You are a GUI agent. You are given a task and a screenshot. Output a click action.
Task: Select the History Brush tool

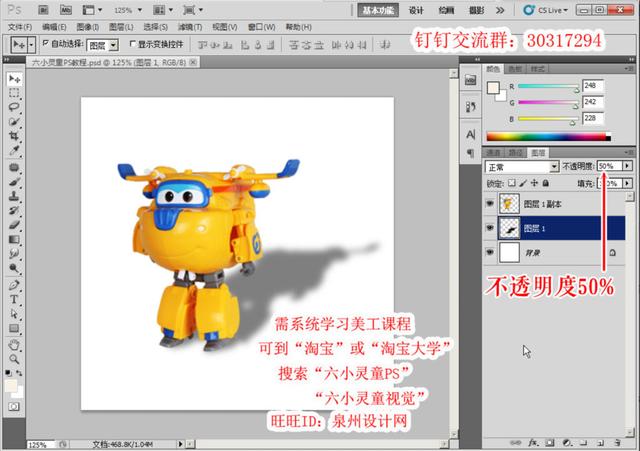[14, 211]
